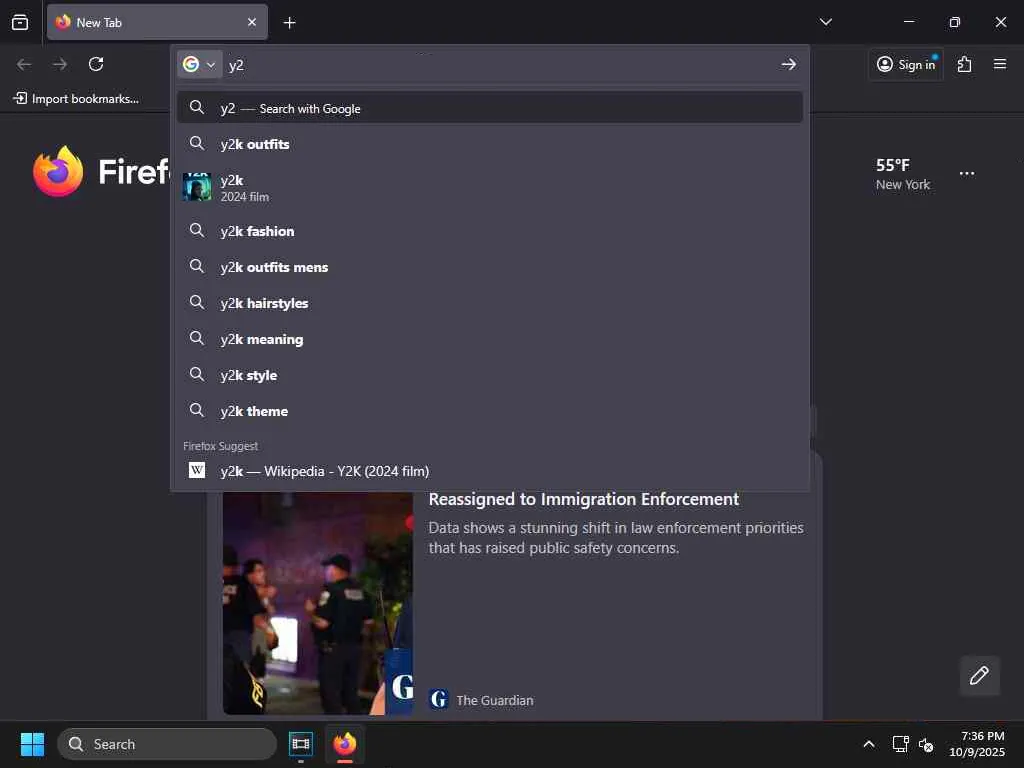This screenshot has height=768, width=1024.
Task: Click the Firefox taskbar icon
Action: click(345, 744)
